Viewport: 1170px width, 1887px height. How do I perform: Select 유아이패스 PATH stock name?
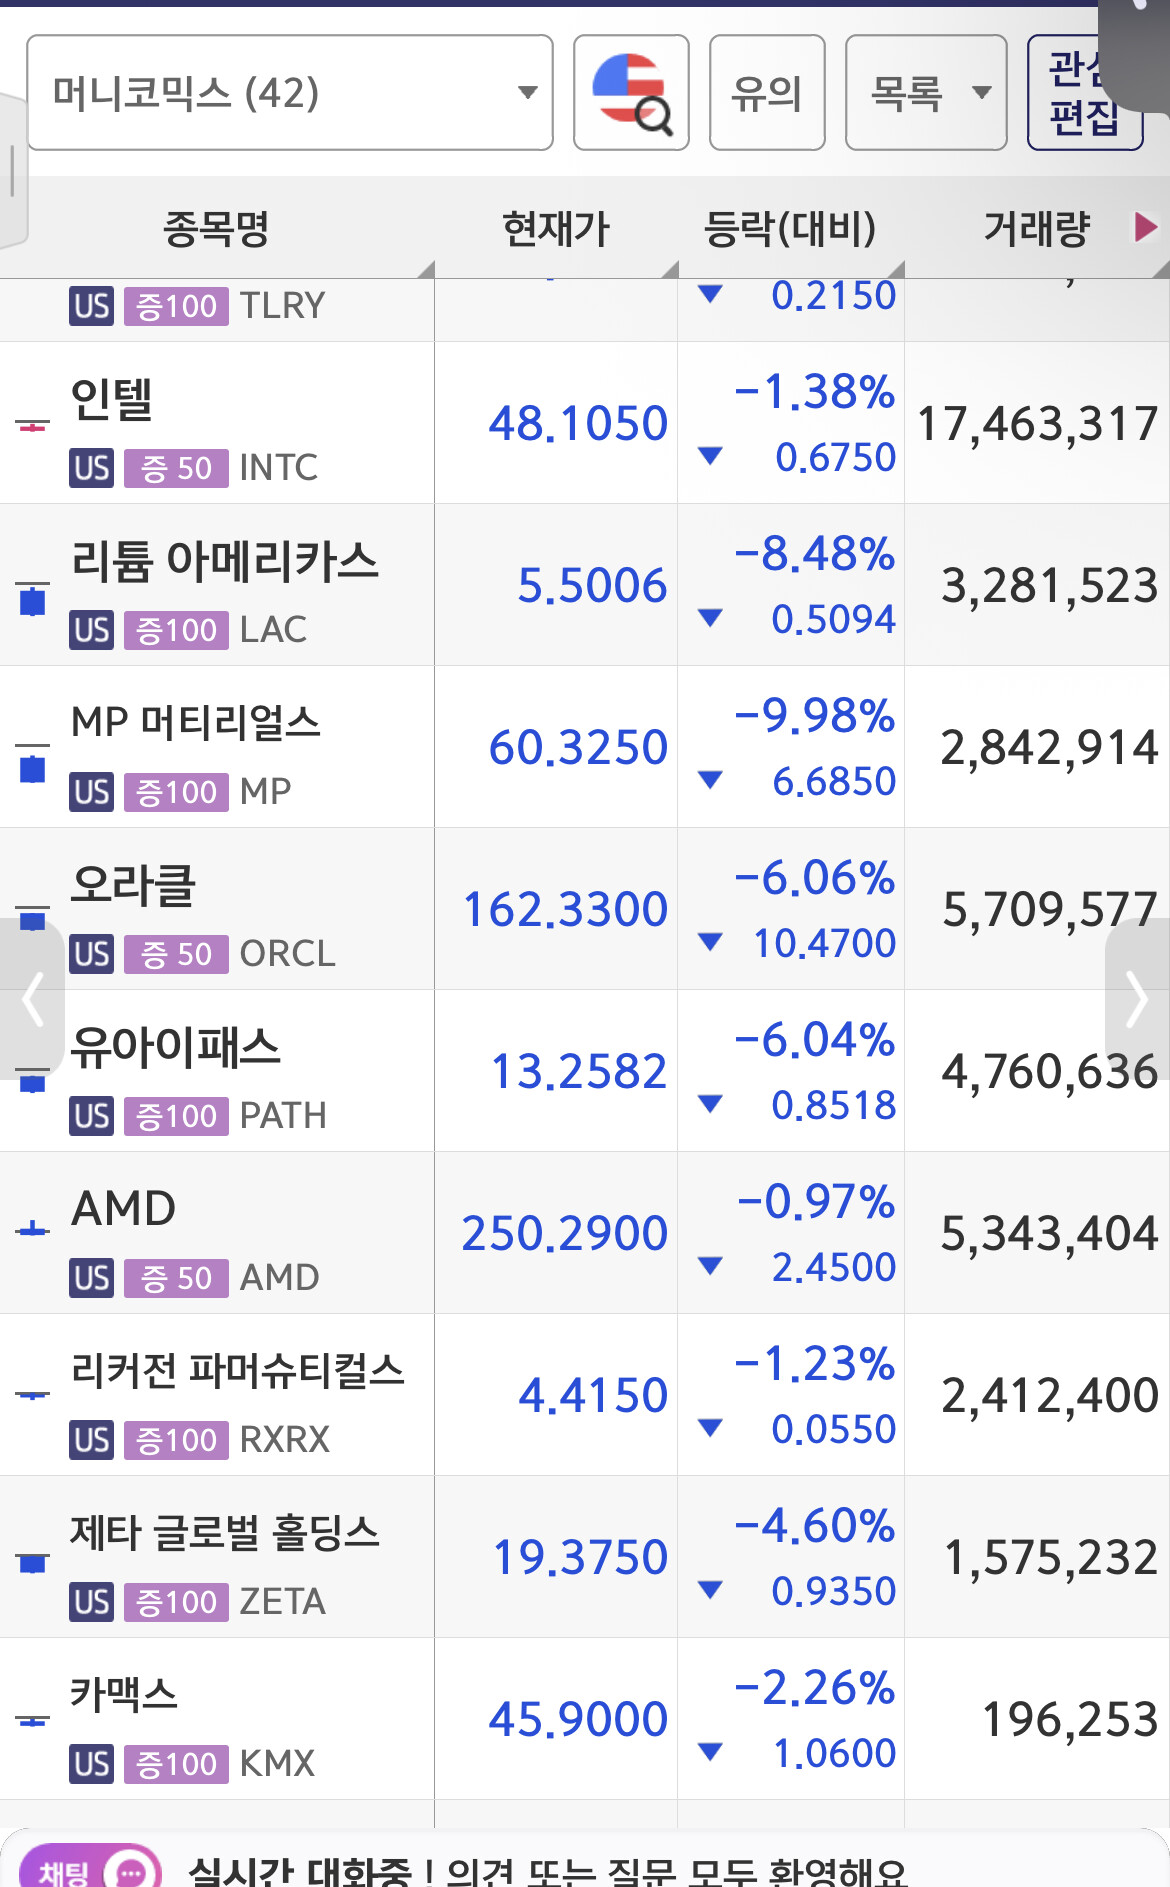coord(176,1048)
